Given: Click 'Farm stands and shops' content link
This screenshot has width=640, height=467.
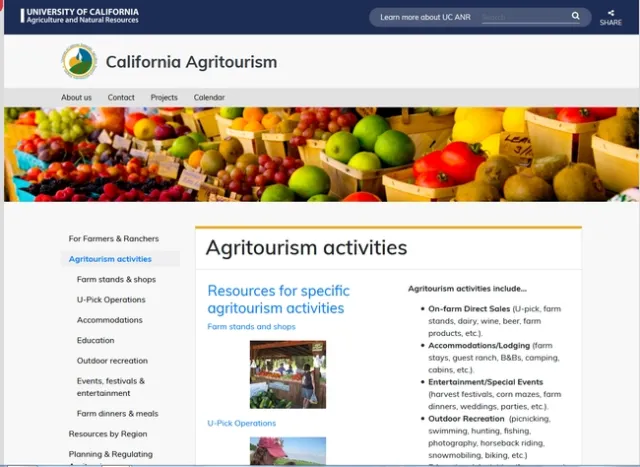Looking at the screenshot, I should pos(251,327).
